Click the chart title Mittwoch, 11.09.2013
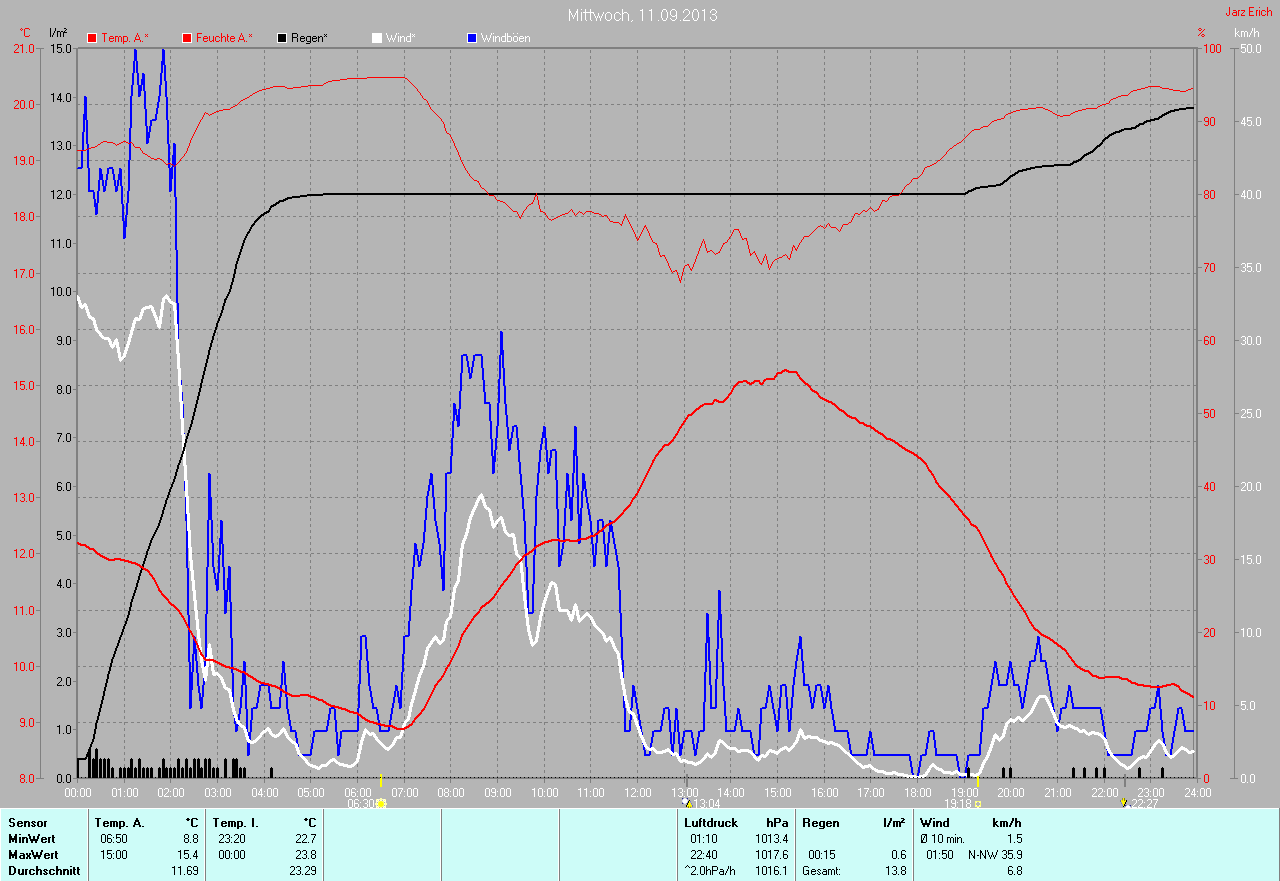The height and width of the screenshot is (881, 1280). click(x=642, y=15)
